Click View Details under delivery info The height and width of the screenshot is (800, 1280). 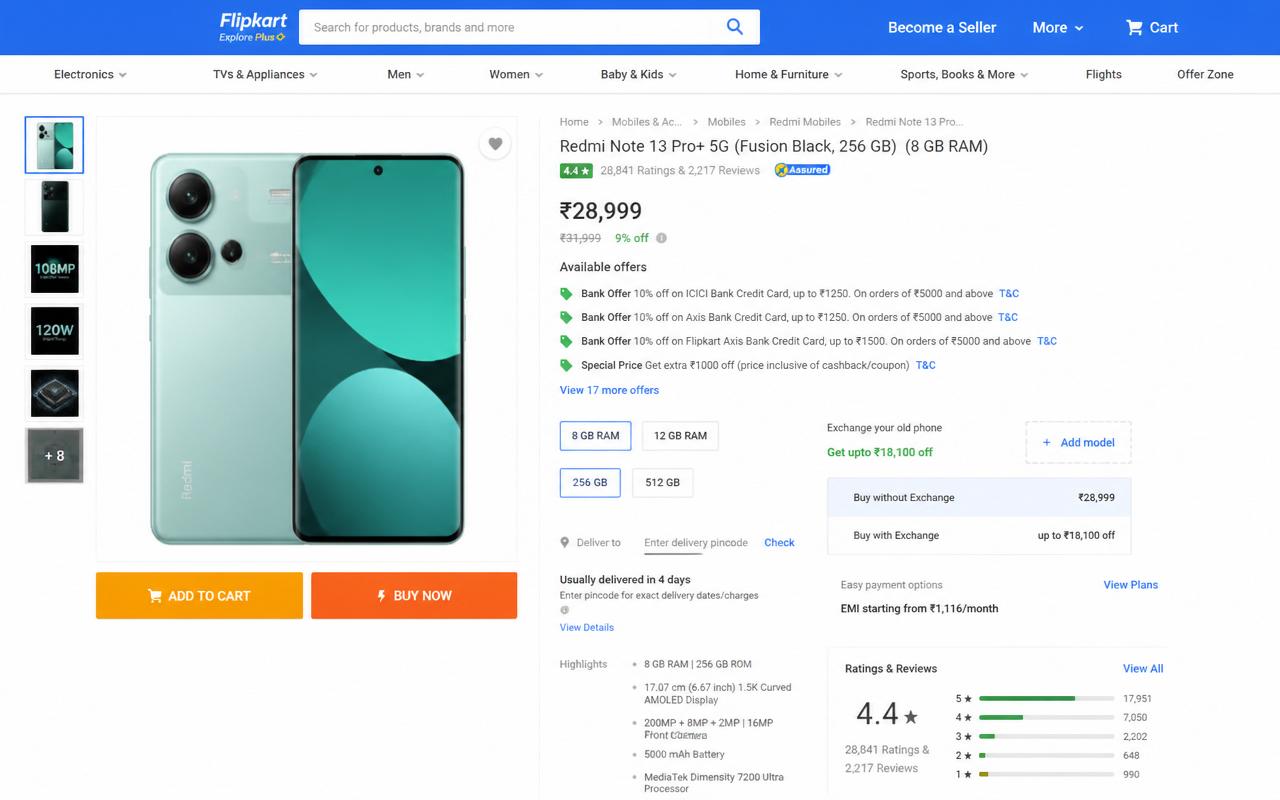587,627
